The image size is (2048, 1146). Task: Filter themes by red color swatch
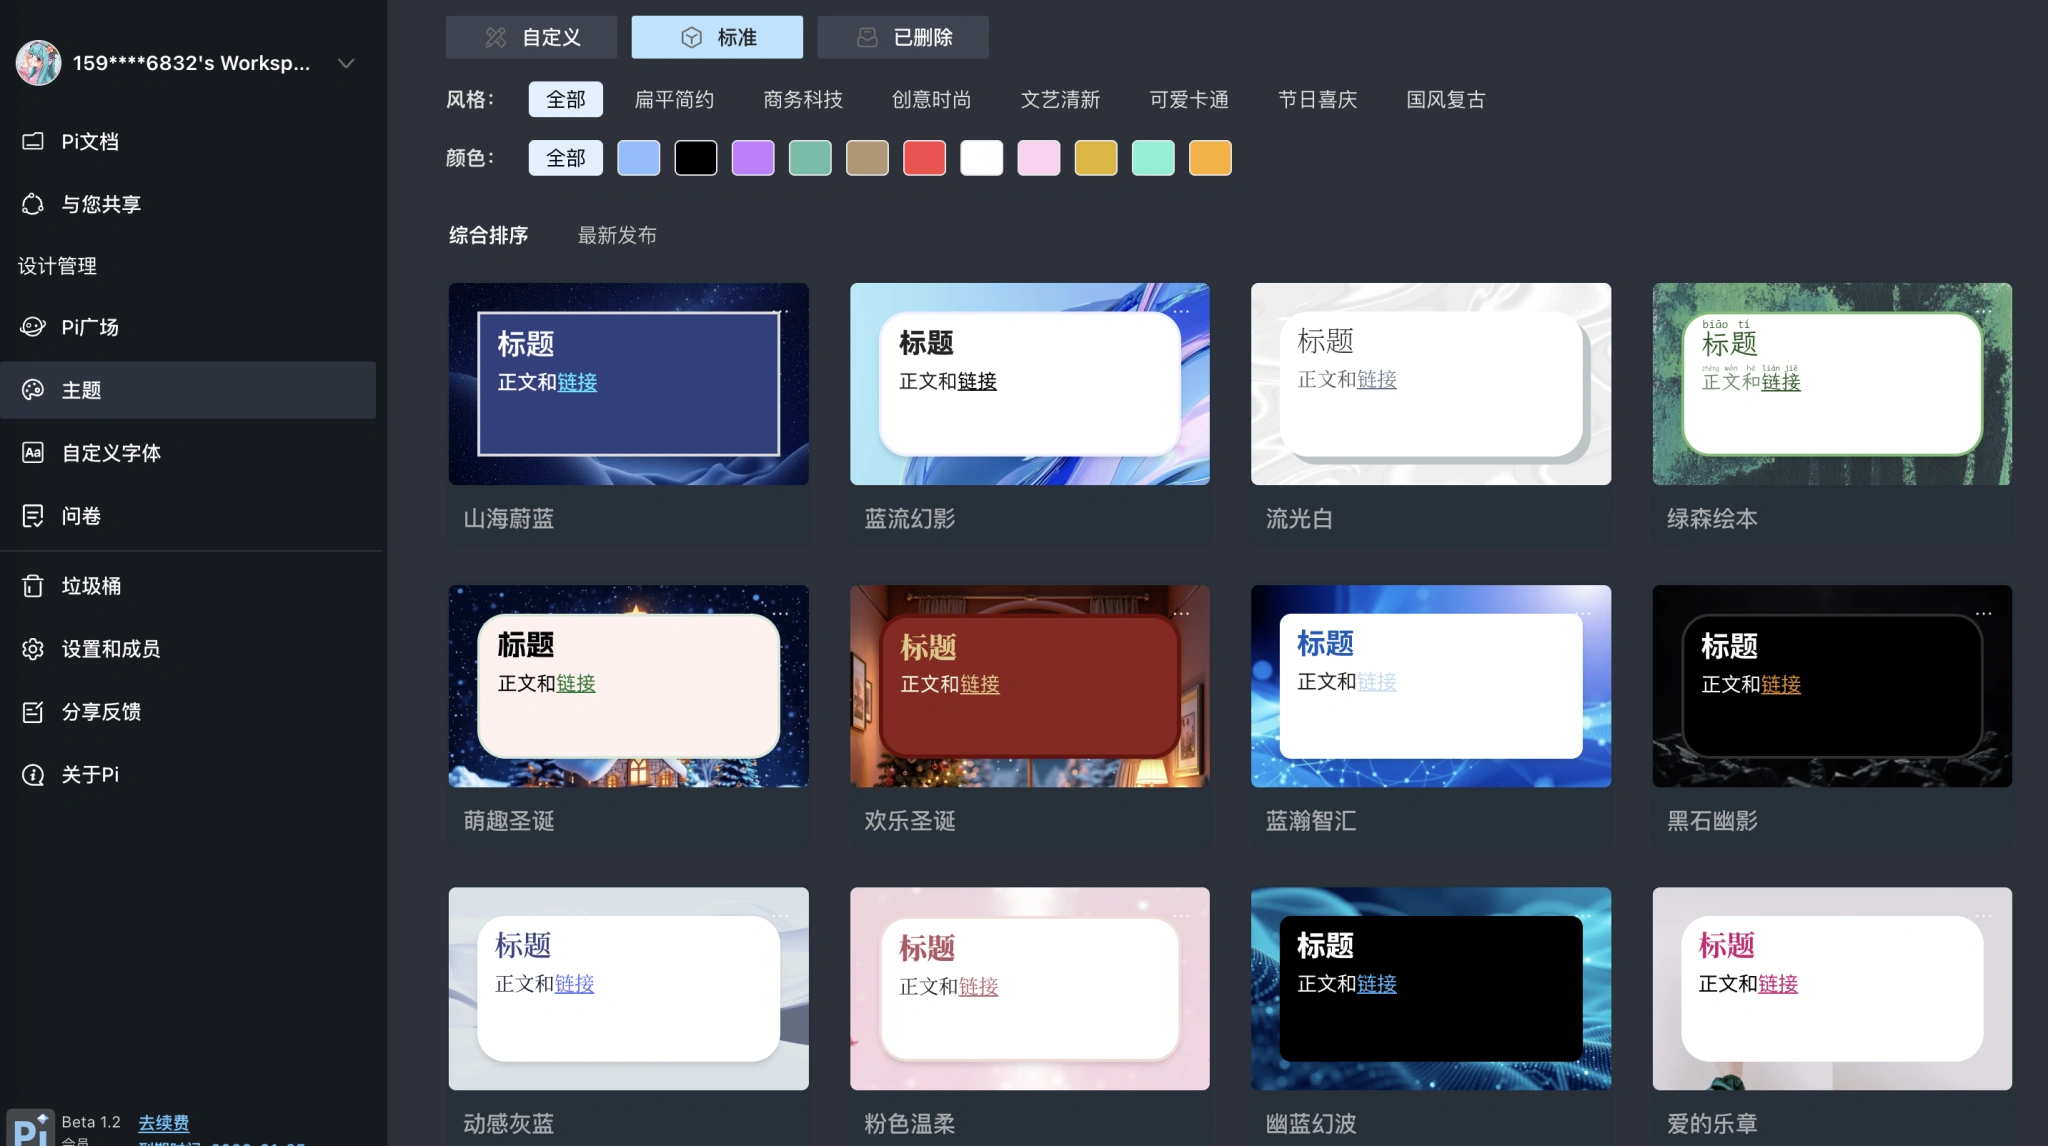[924, 158]
